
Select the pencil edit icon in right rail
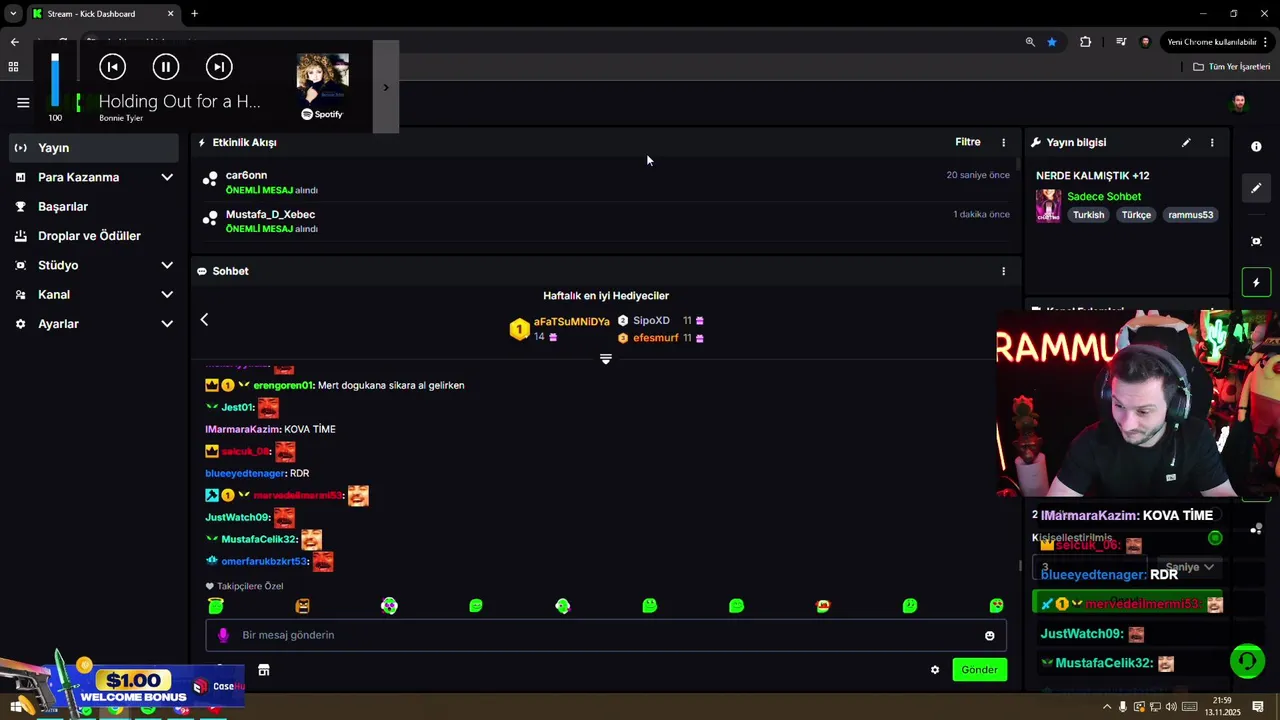click(1256, 188)
